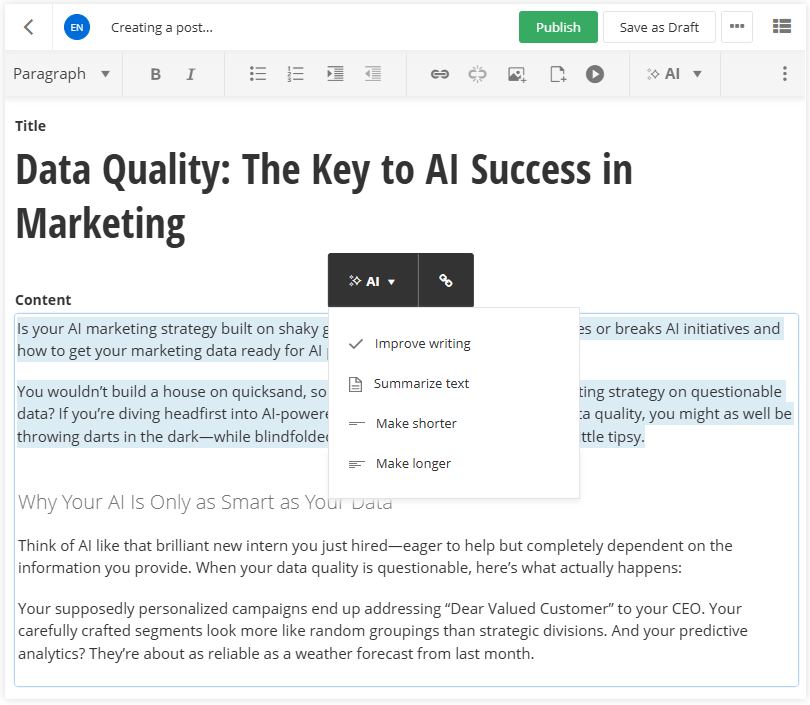Expand the AI dropdown in the main toolbar

click(675, 74)
